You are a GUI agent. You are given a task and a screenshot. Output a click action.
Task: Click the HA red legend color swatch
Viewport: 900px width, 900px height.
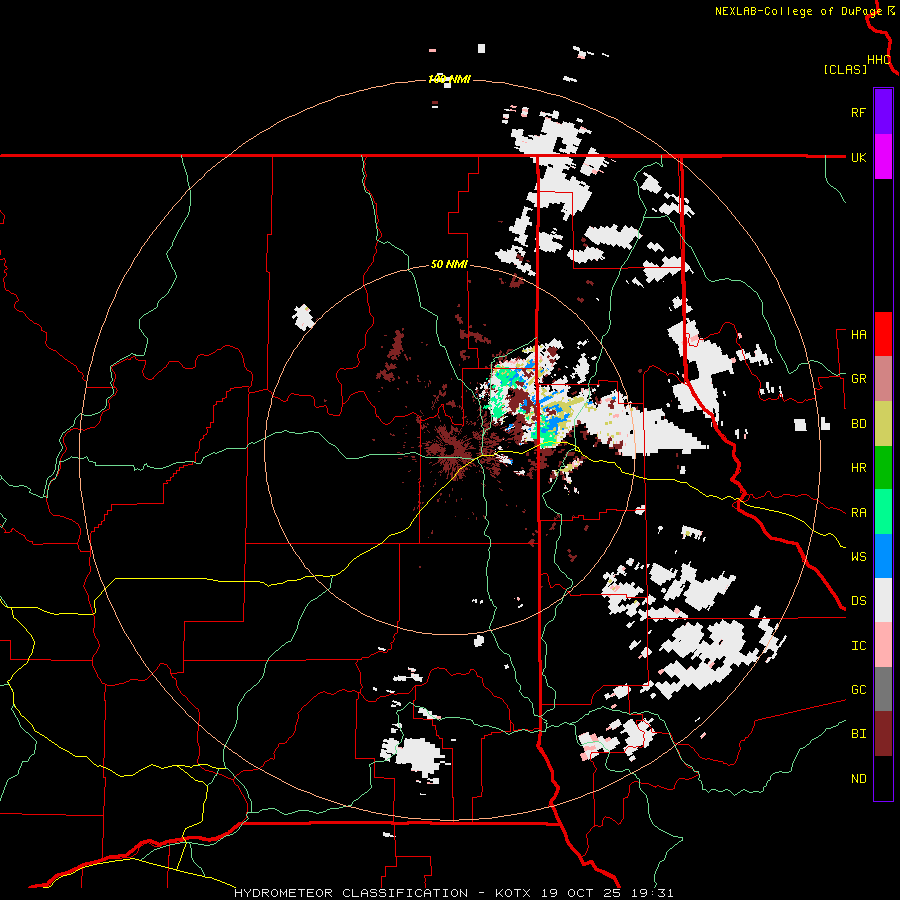(883, 334)
